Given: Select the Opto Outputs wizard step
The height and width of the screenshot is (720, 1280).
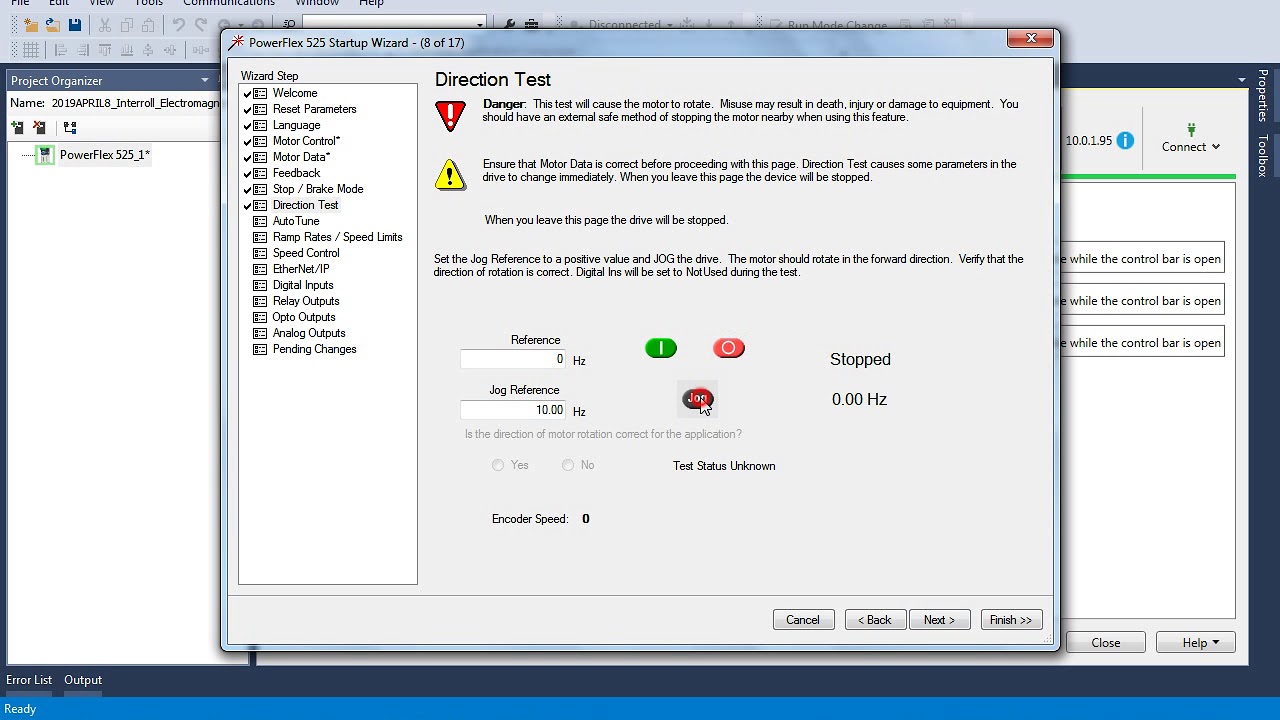Looking at the screenshot, I should [304, 317].
